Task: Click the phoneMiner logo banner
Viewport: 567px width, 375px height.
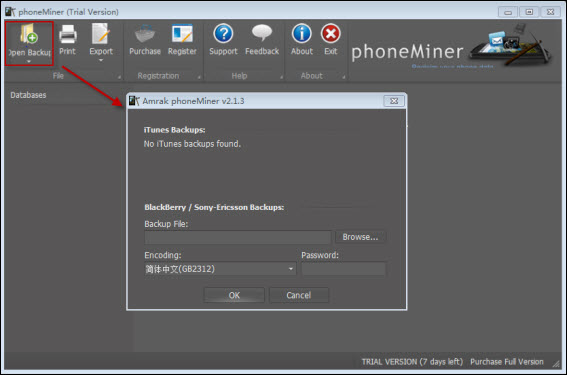Action: click(451, 46)
